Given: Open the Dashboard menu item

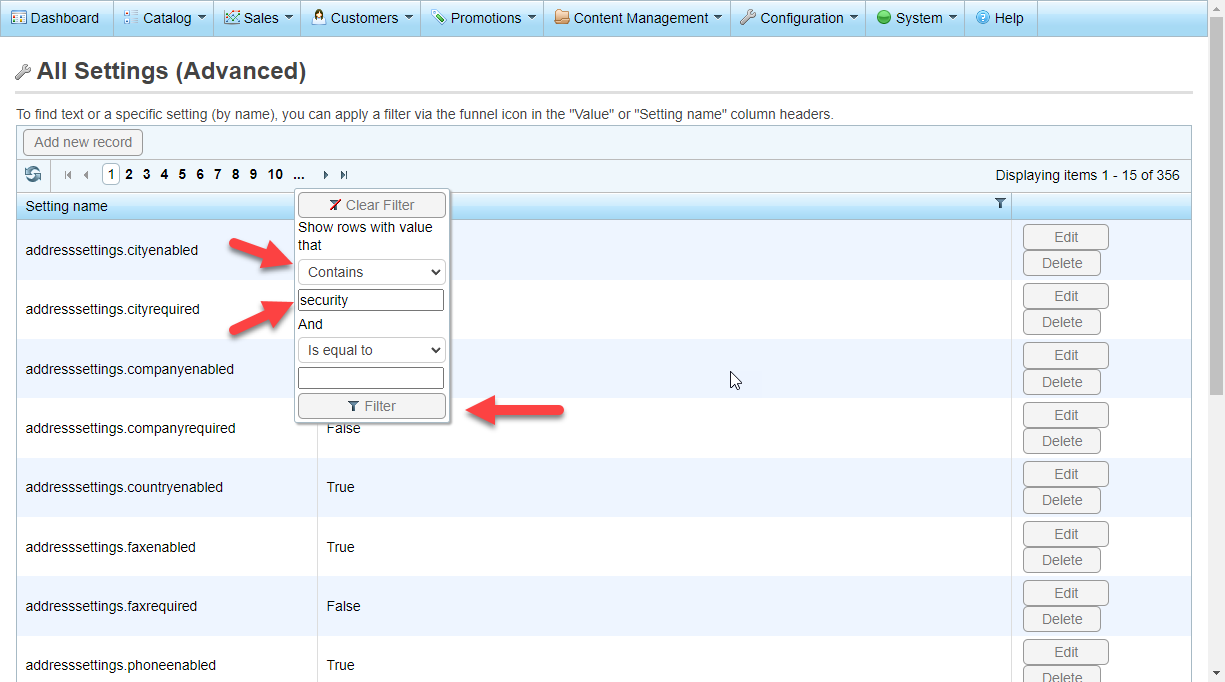Looking at the screenshot, I should pyautogui.click(x=56, y=18).
